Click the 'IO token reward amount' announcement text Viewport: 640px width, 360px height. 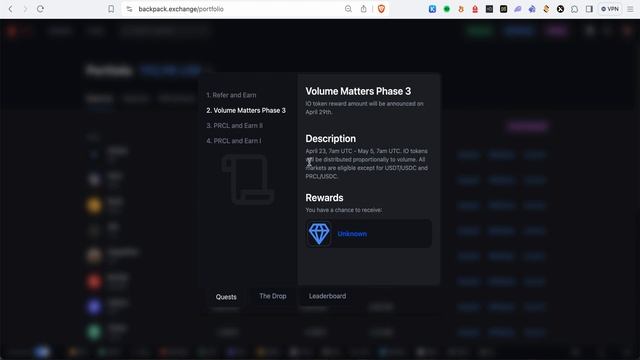tap(364, 108)
